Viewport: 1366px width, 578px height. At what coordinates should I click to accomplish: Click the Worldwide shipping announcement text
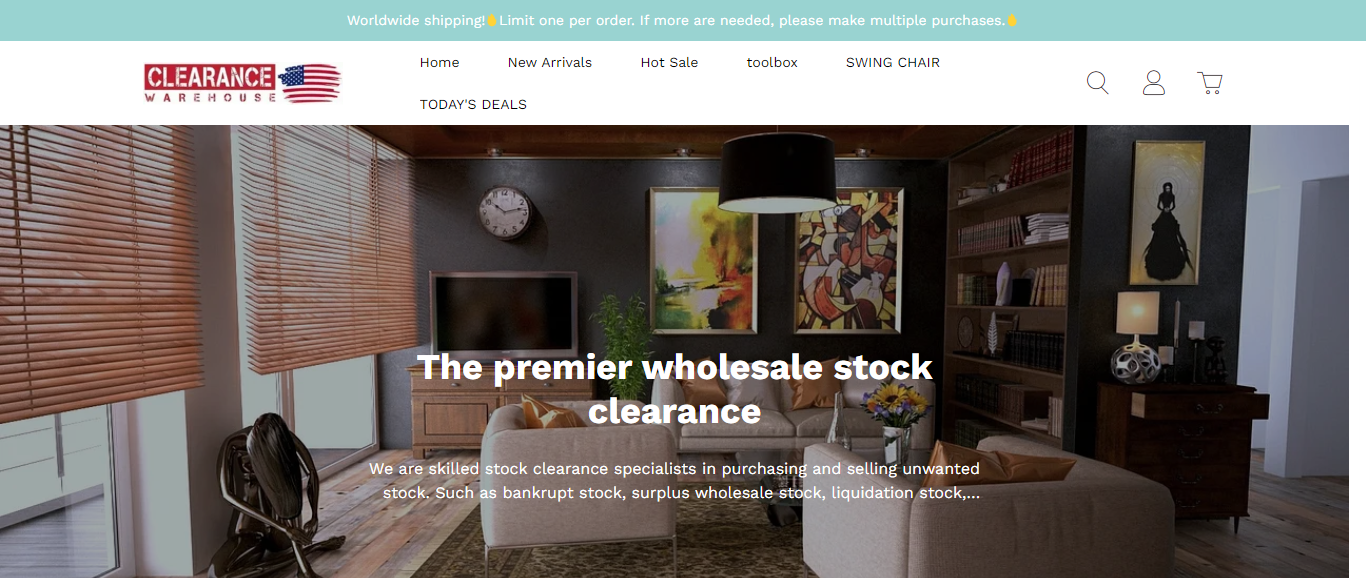coord(683,20)
